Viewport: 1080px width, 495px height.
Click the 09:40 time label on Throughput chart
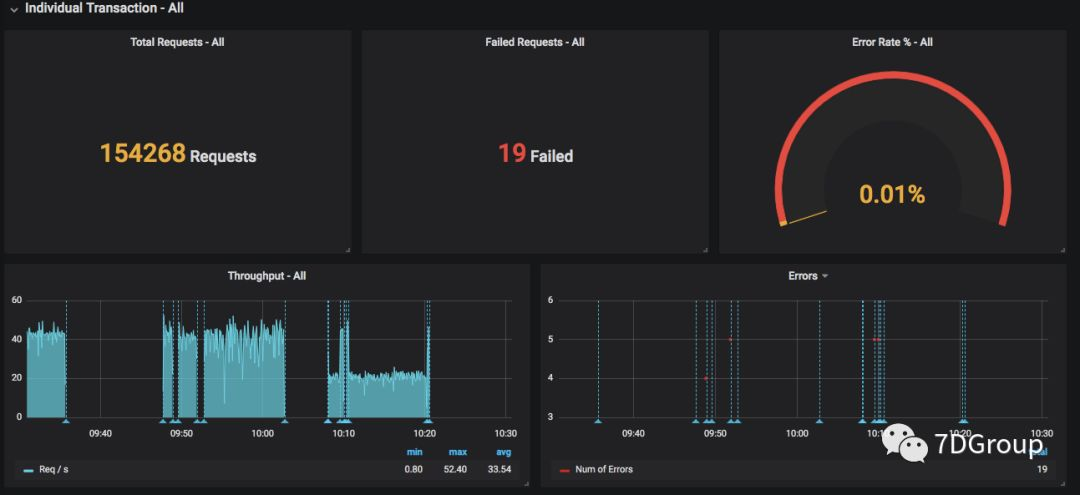pyautogui.click(x=101, y=434)
